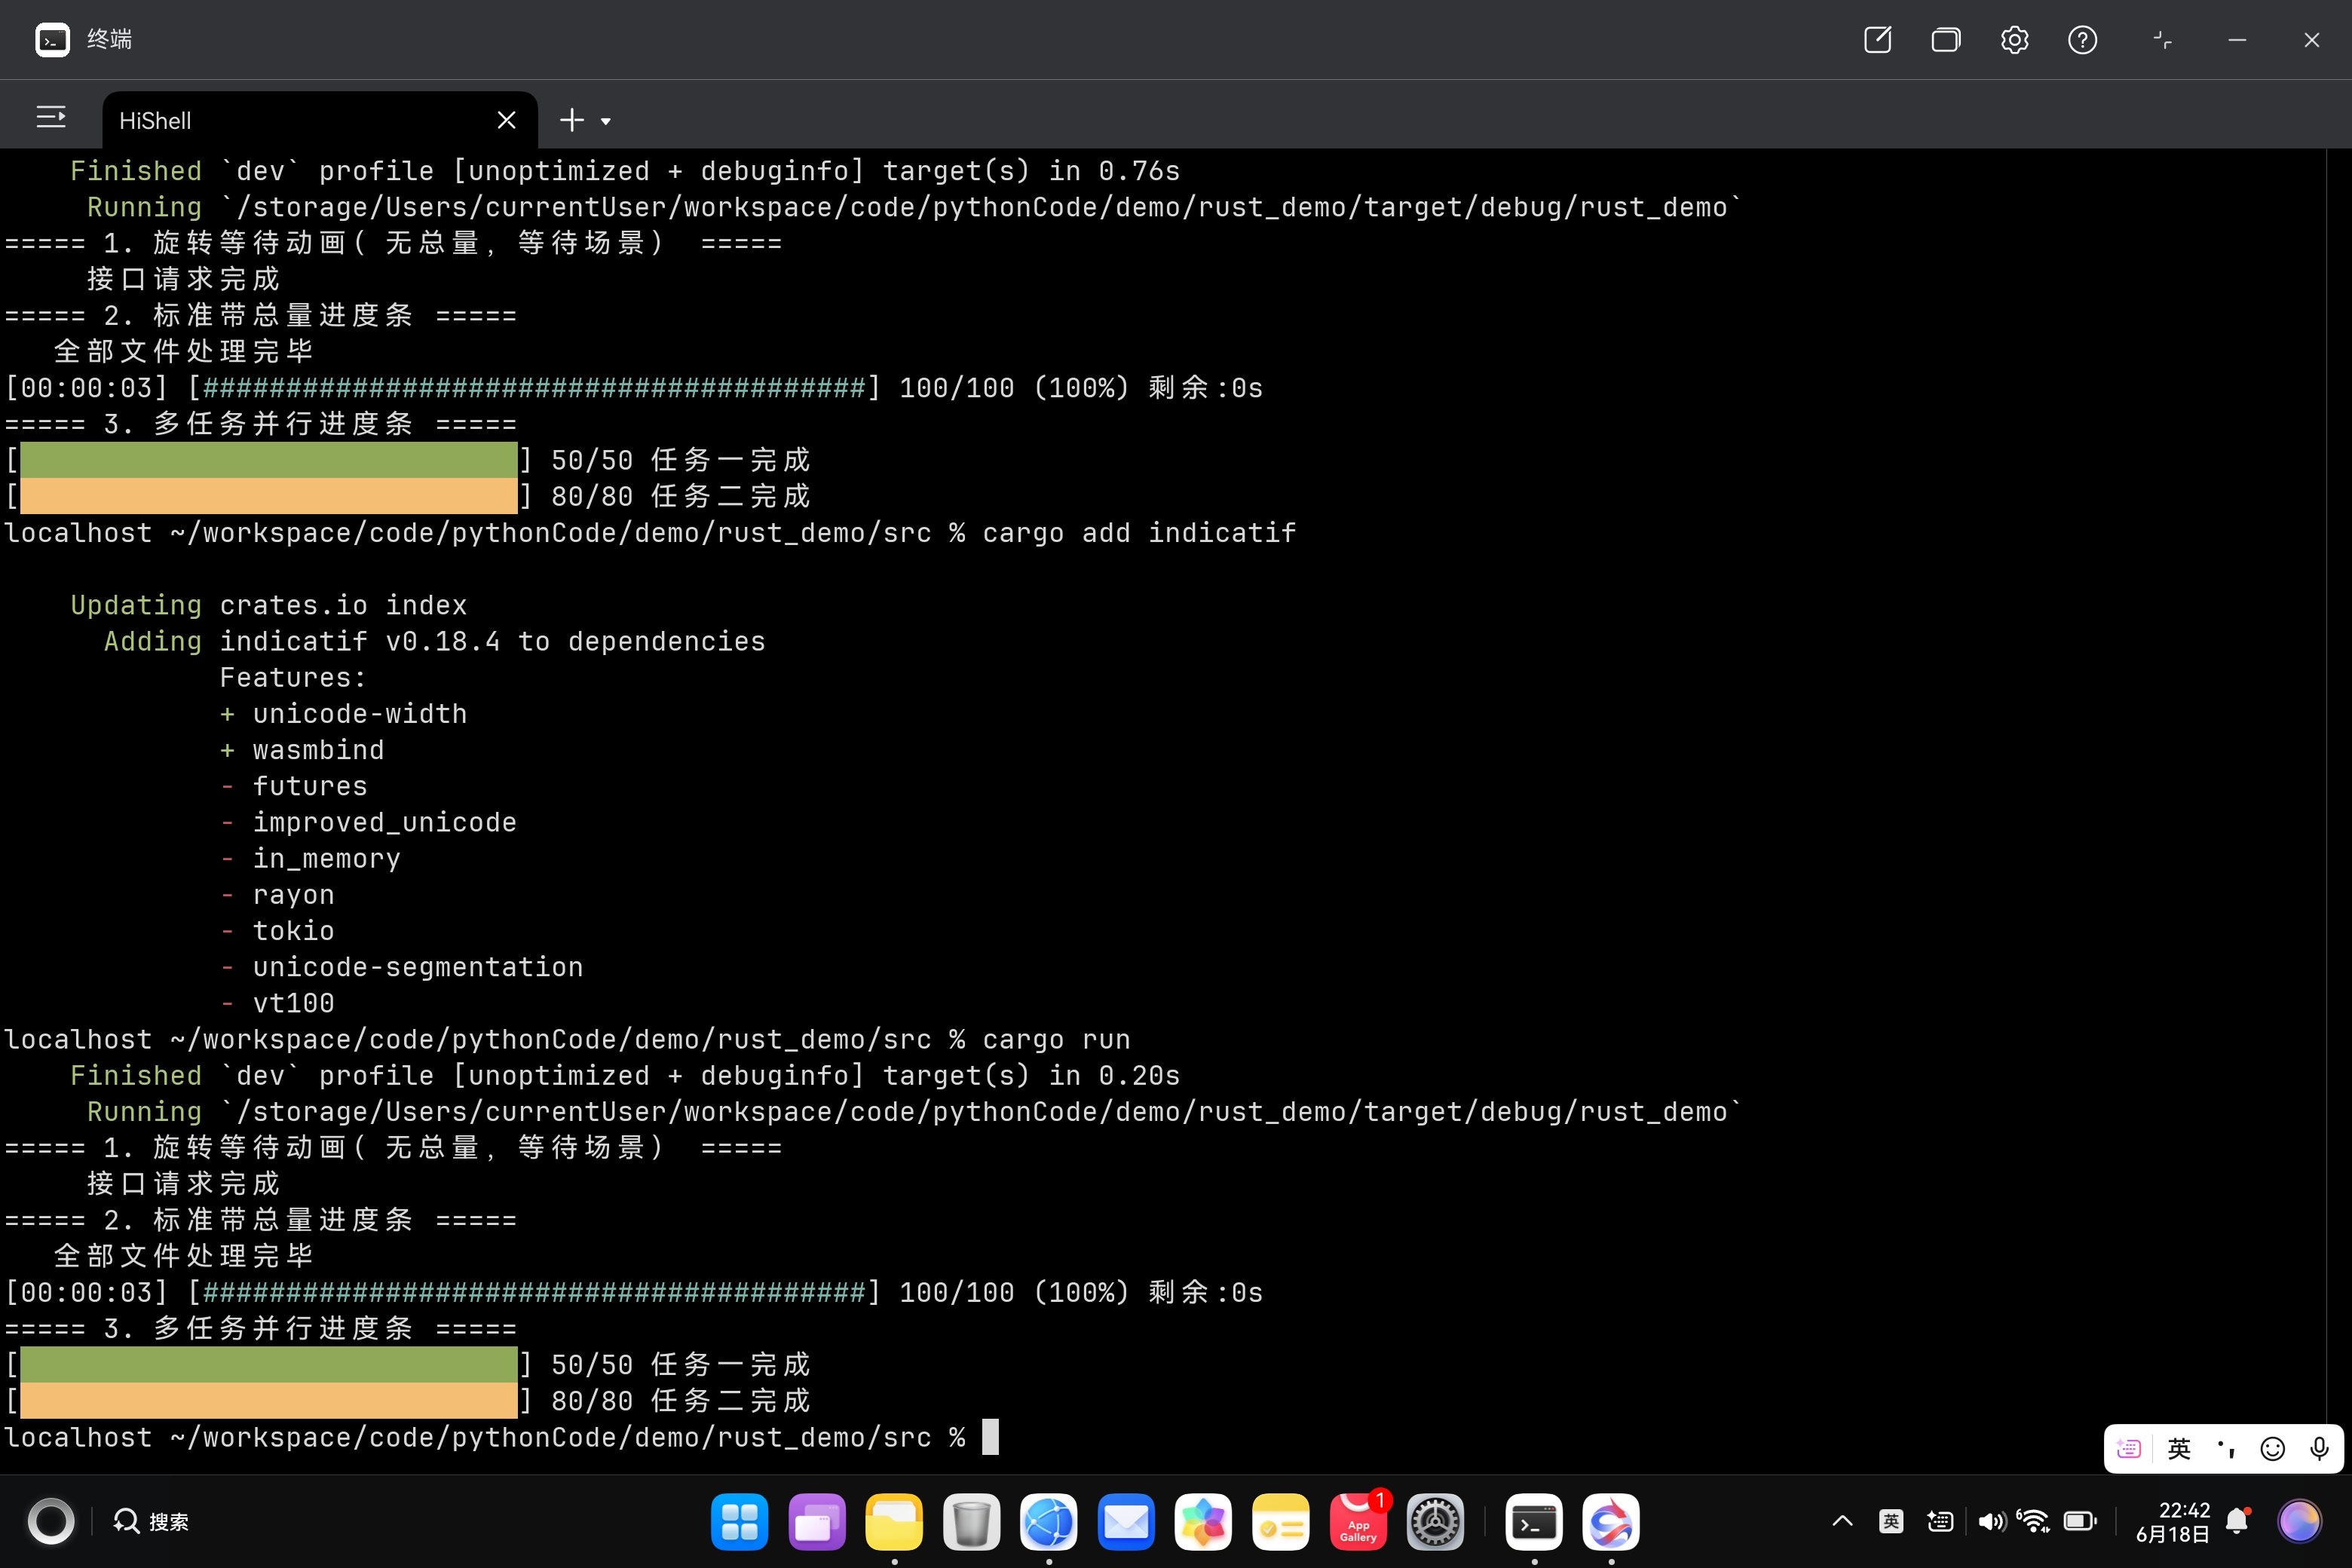Expand the new tab dropdown arrow
The image size is (2352, 1568).
605,121
